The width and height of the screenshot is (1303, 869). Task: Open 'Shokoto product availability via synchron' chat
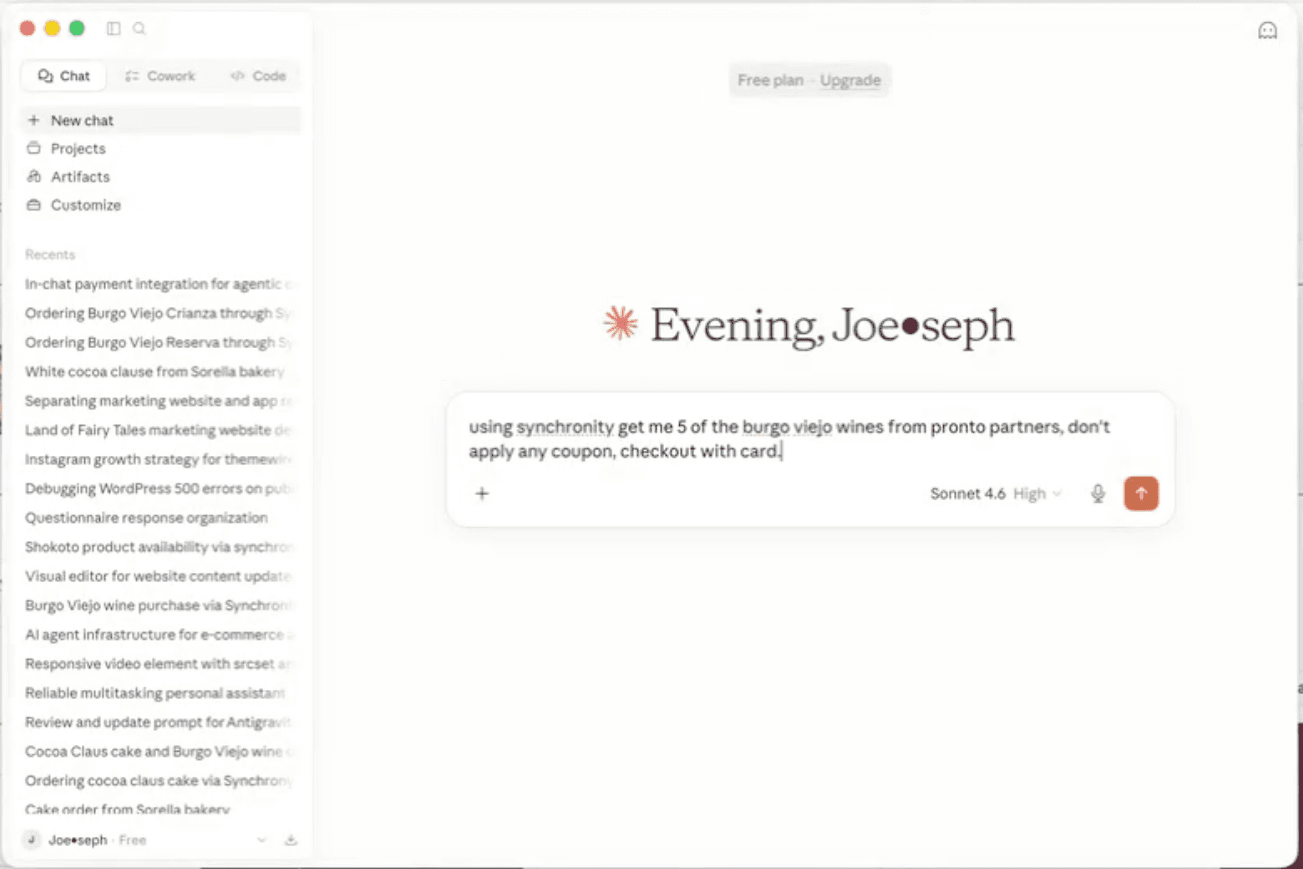tap(160, 547)
